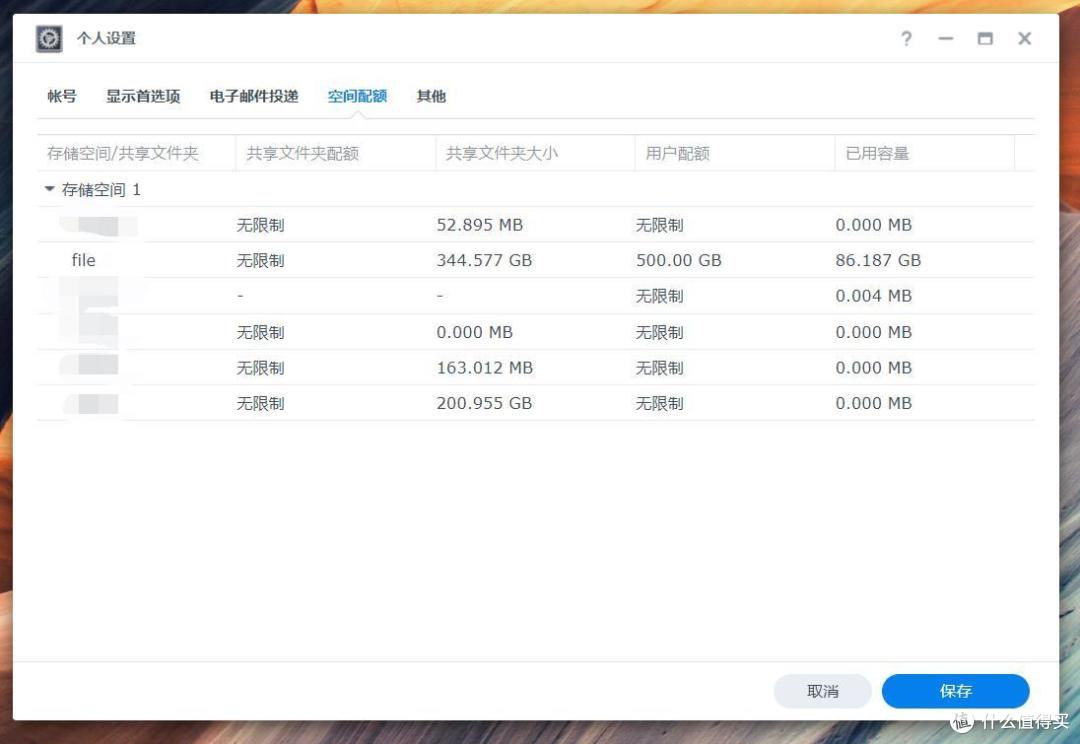Open the 显示首选项 tab

pos(143,96)
